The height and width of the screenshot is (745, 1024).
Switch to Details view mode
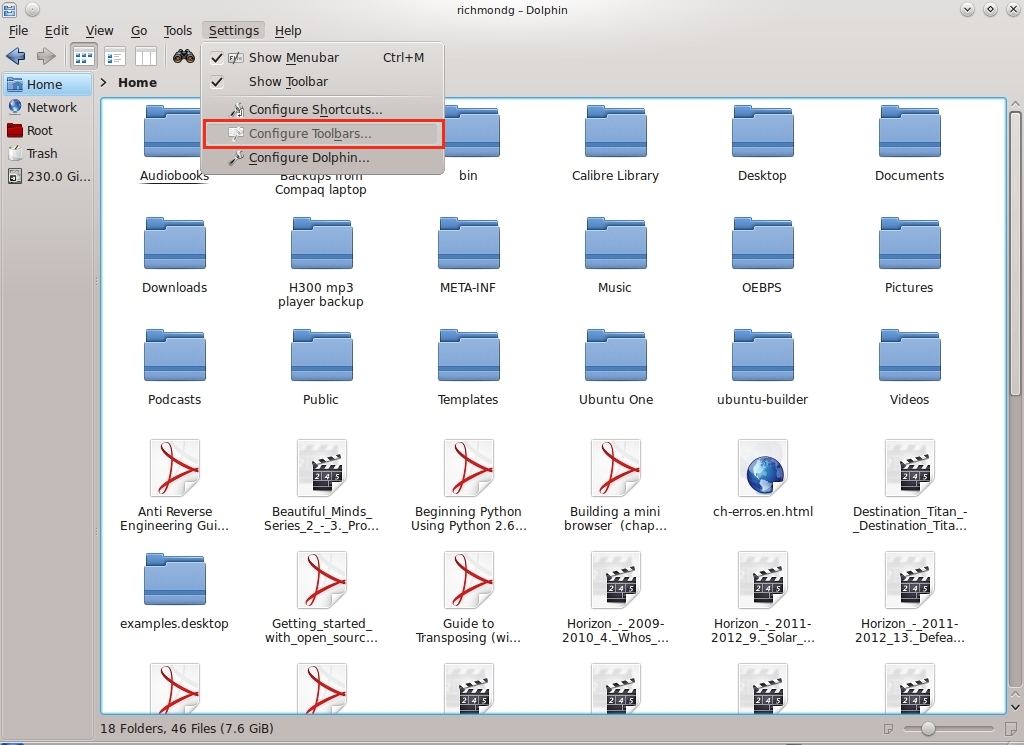tap(115, 56)
